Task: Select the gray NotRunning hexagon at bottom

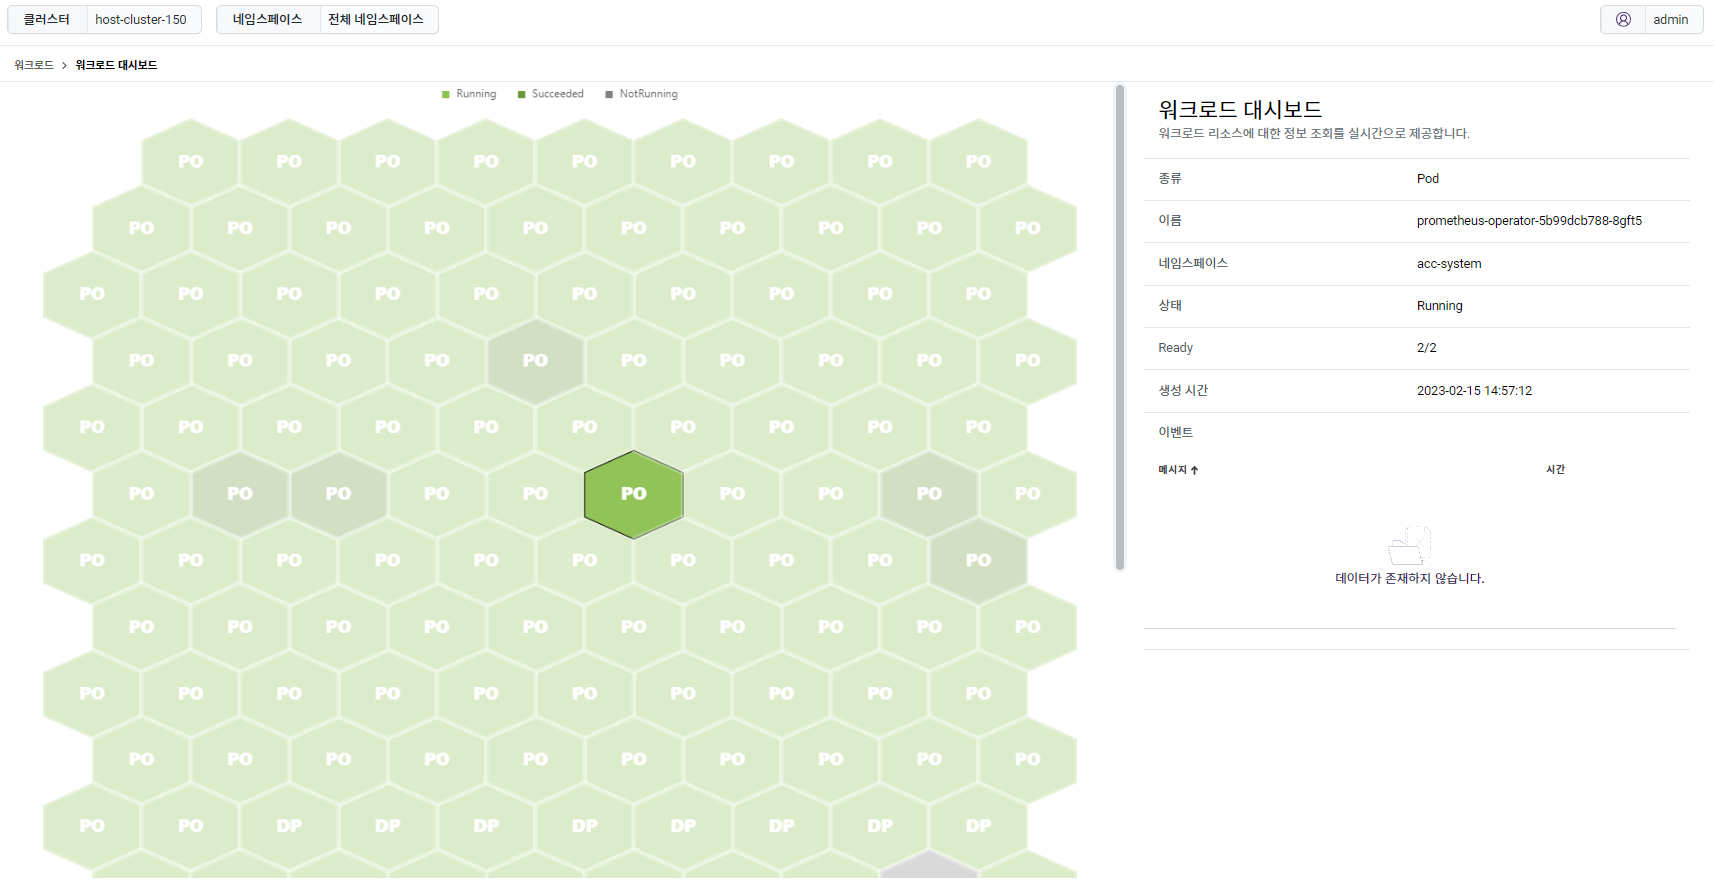Action: 929,866
